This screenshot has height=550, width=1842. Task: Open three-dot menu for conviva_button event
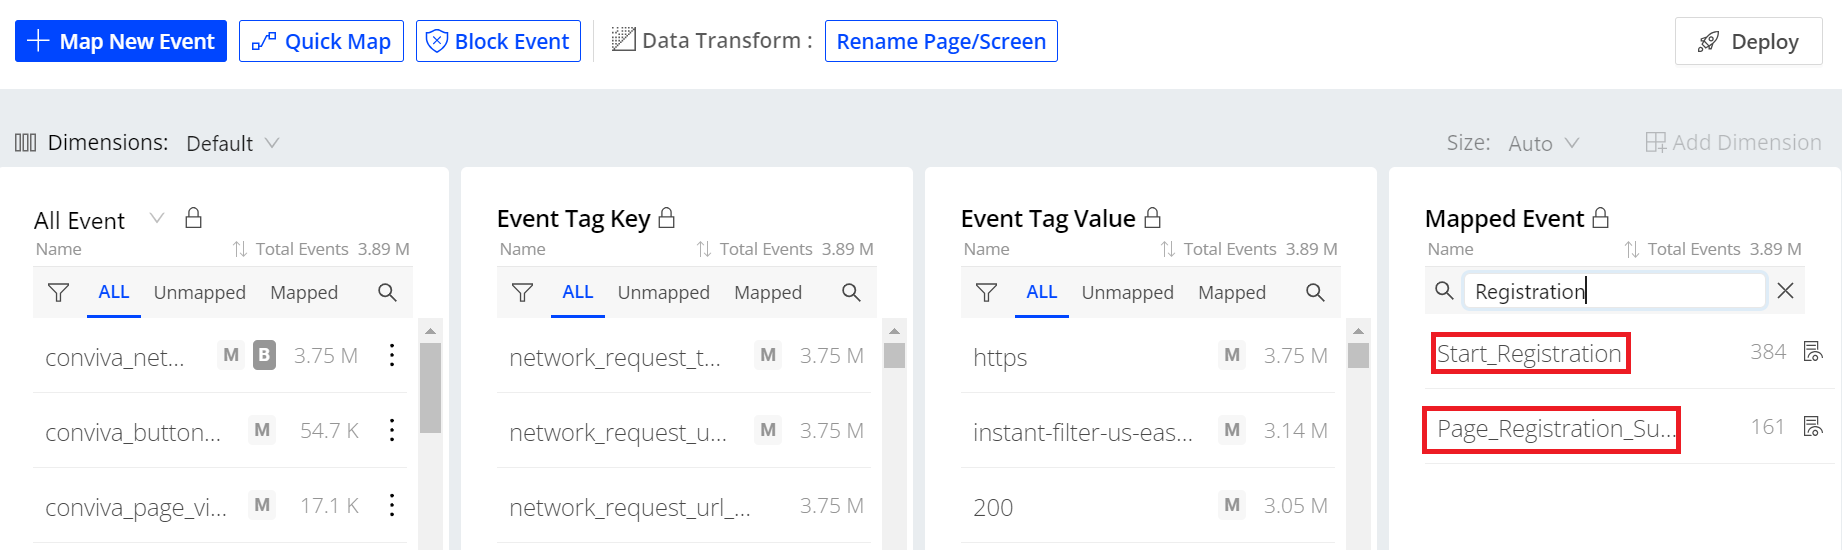[392, 431]
